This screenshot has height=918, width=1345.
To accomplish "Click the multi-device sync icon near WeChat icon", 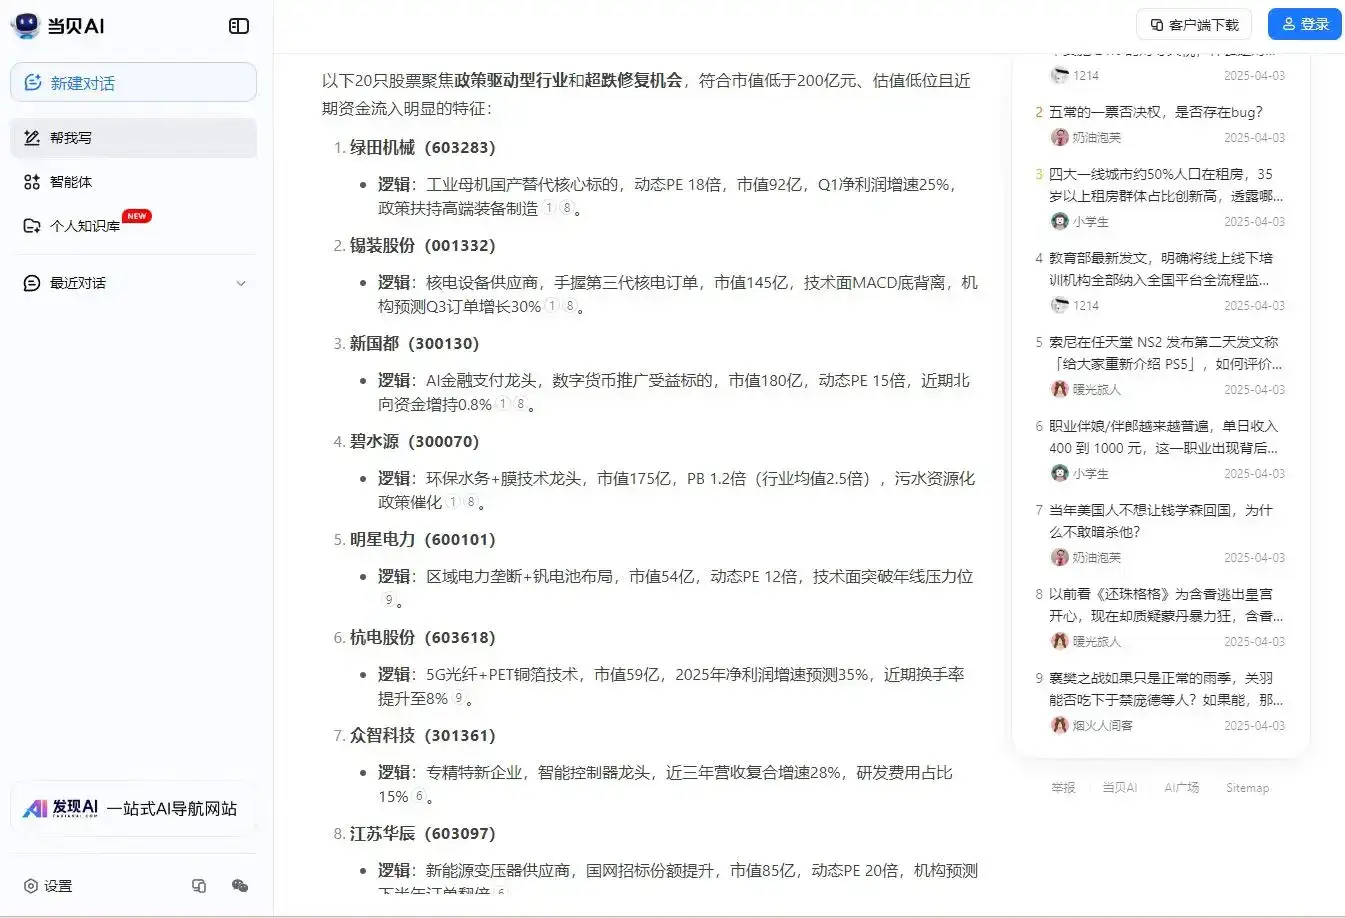I will click(x=199, y=886).
